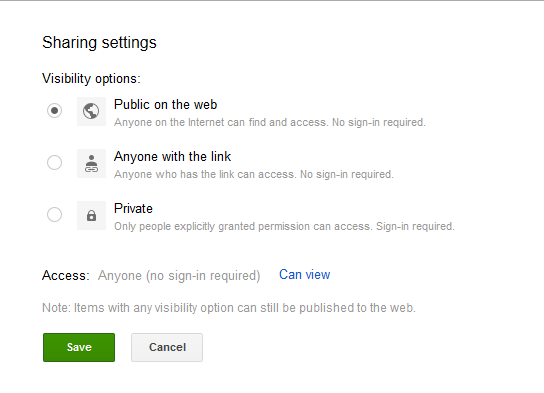Click the person-with-link icon
The height and width of the screenshot is (393, 544).
click(x=91, y=163)
